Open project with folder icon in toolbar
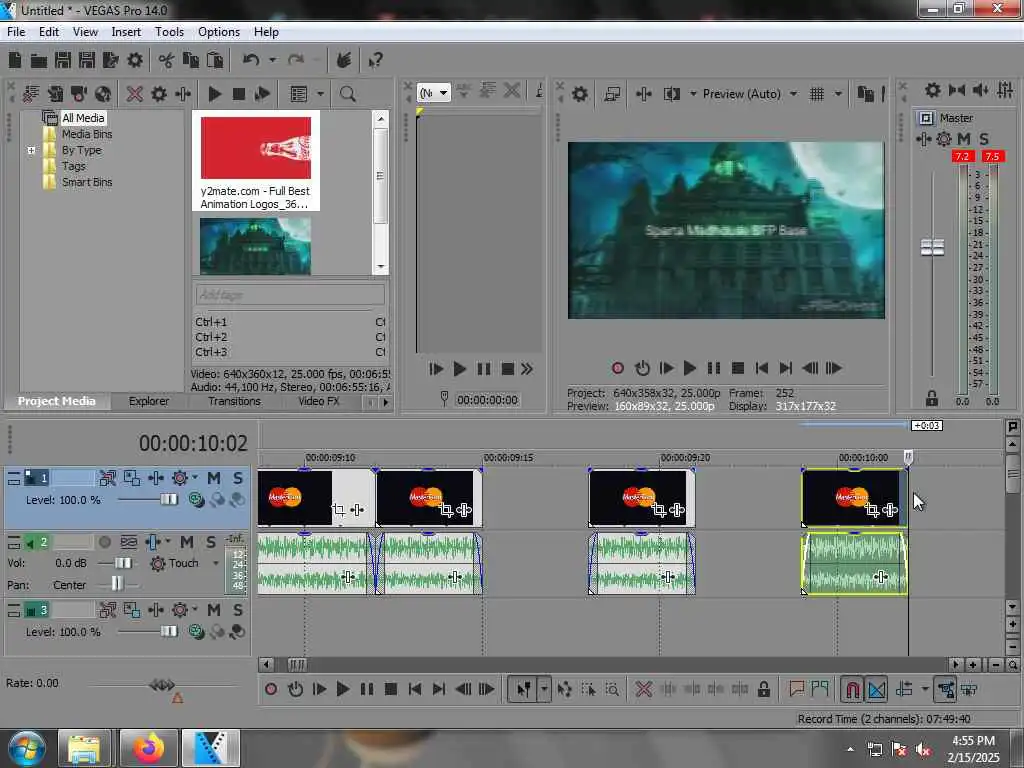 pyautogui.click(x=39, y=61)
